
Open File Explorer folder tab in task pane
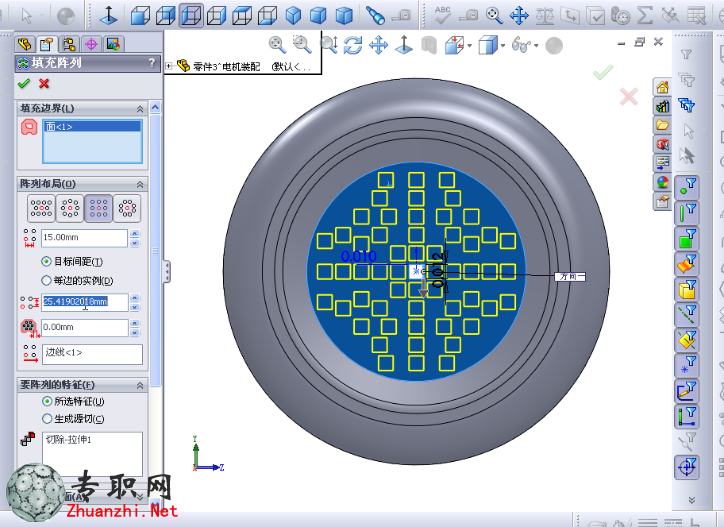663,125
